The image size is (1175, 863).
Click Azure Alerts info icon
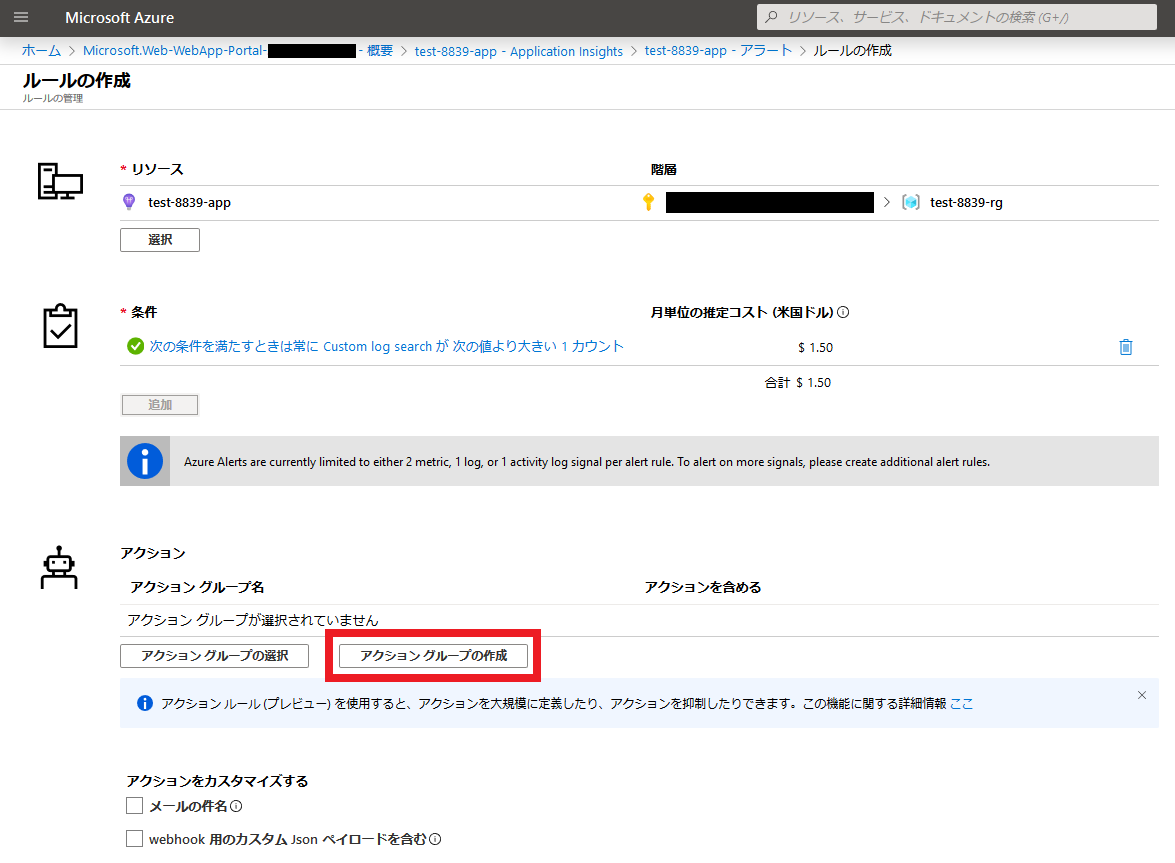[145, 461]
